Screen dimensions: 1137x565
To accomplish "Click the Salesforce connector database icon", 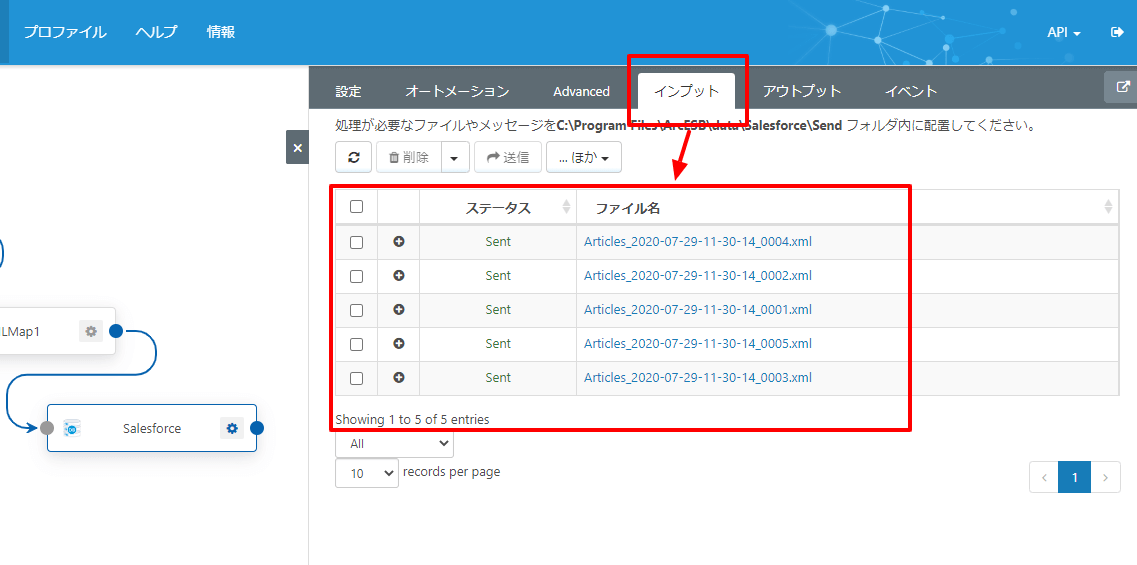I will [x=72, y=428].
